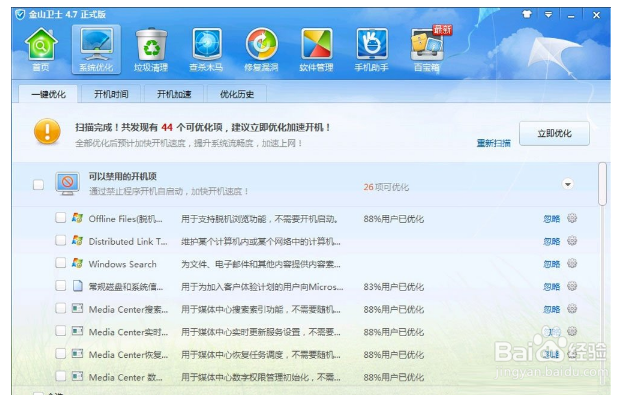
Task: Check the Media Center搜索... checkbox
Action: (x=60, y=308)
